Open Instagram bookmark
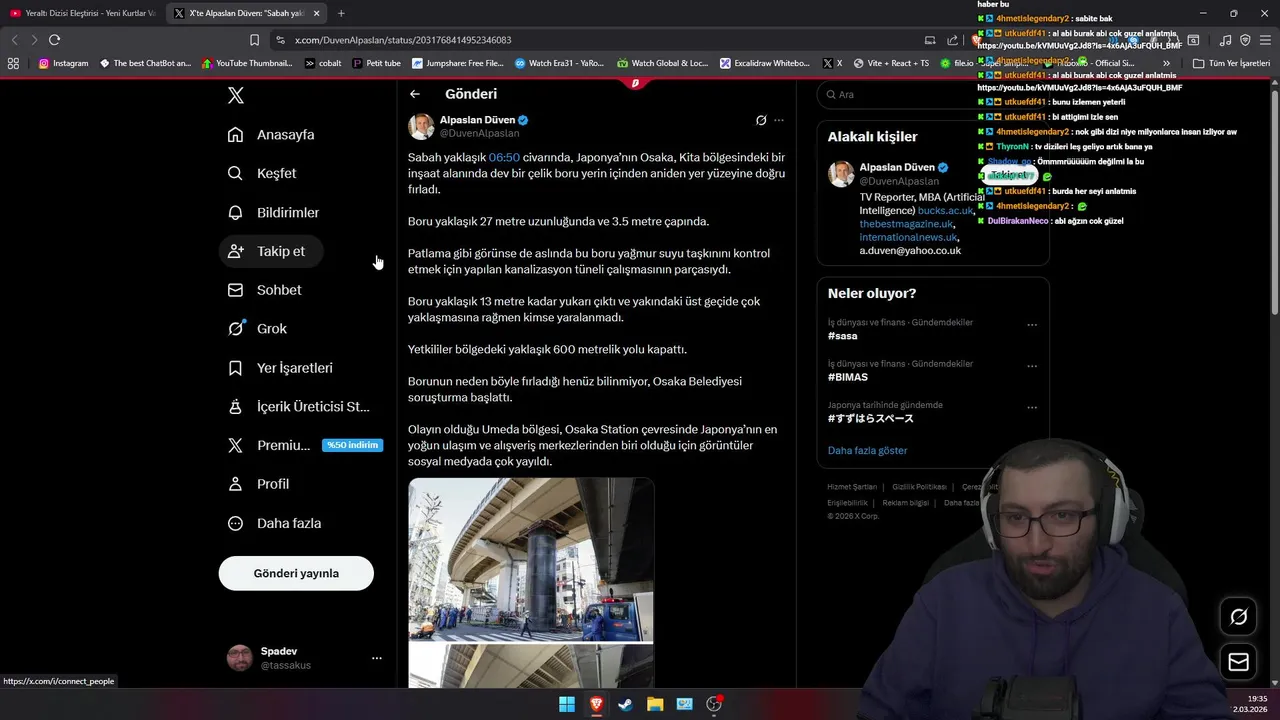Image resolution: width=1280 pixels, height=720 pixels. 63,63
